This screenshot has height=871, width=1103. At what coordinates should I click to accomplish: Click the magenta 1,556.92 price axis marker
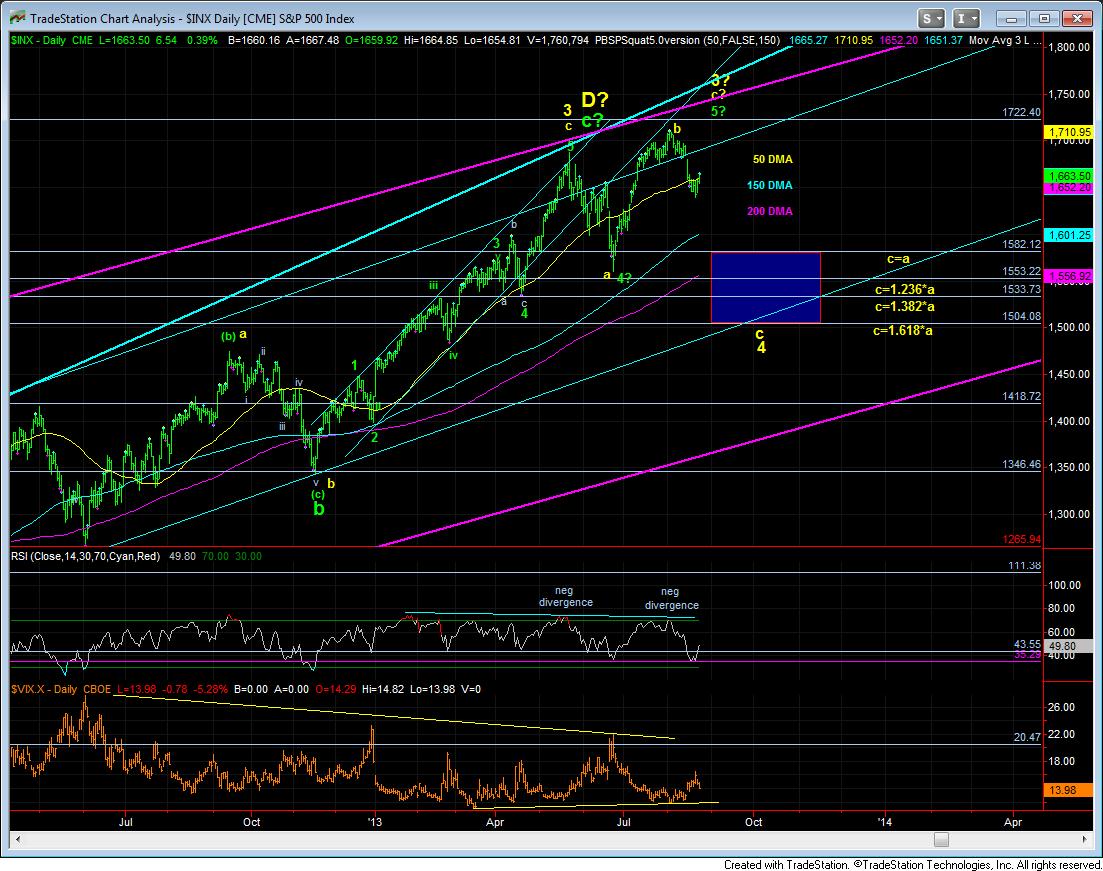tap(1069, 276)
